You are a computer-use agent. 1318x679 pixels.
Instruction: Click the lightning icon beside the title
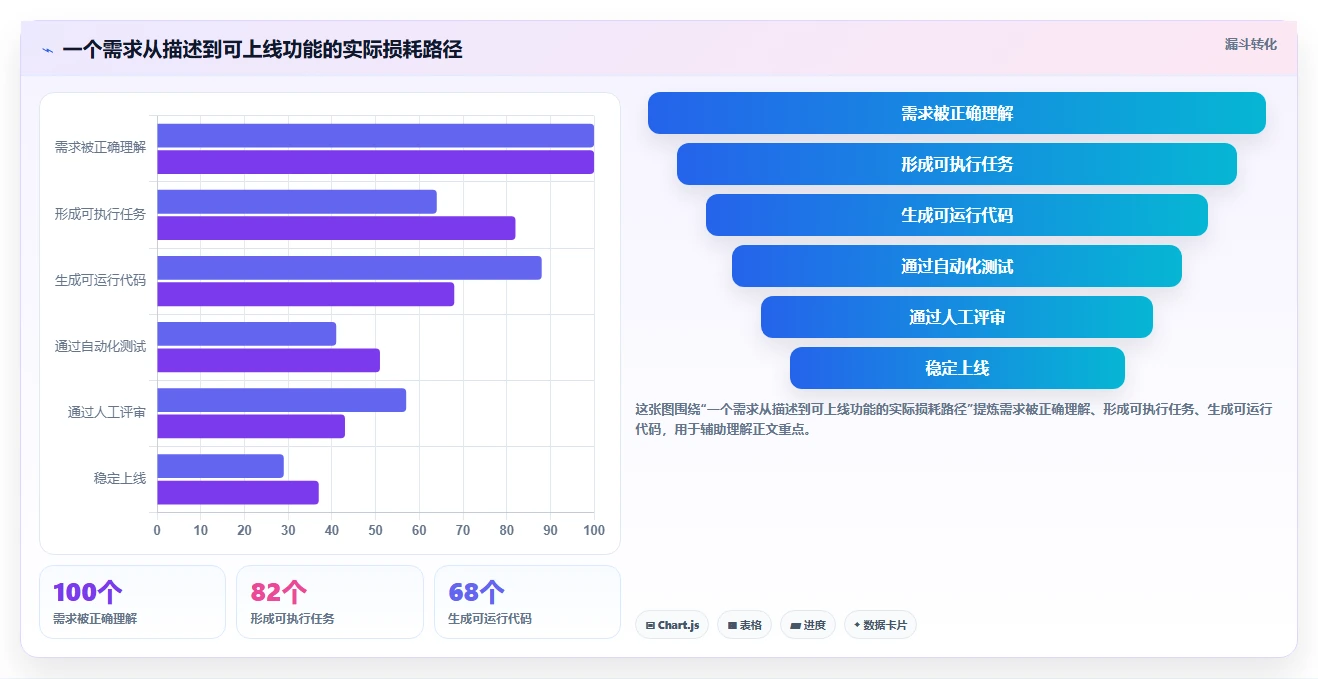point(47,50)
